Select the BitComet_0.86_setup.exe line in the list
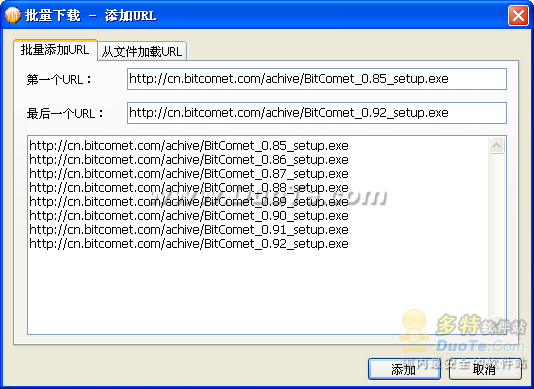 coord(189,160)
